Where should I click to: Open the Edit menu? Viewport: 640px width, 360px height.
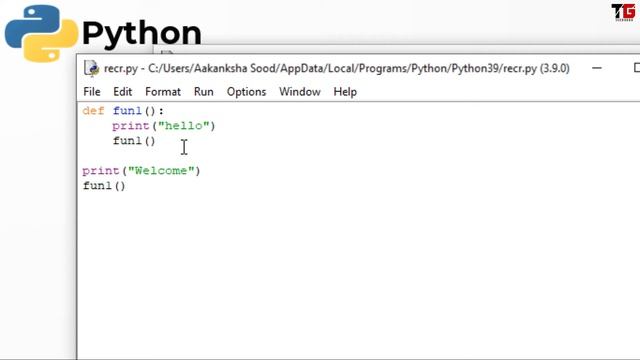[122, 92]
